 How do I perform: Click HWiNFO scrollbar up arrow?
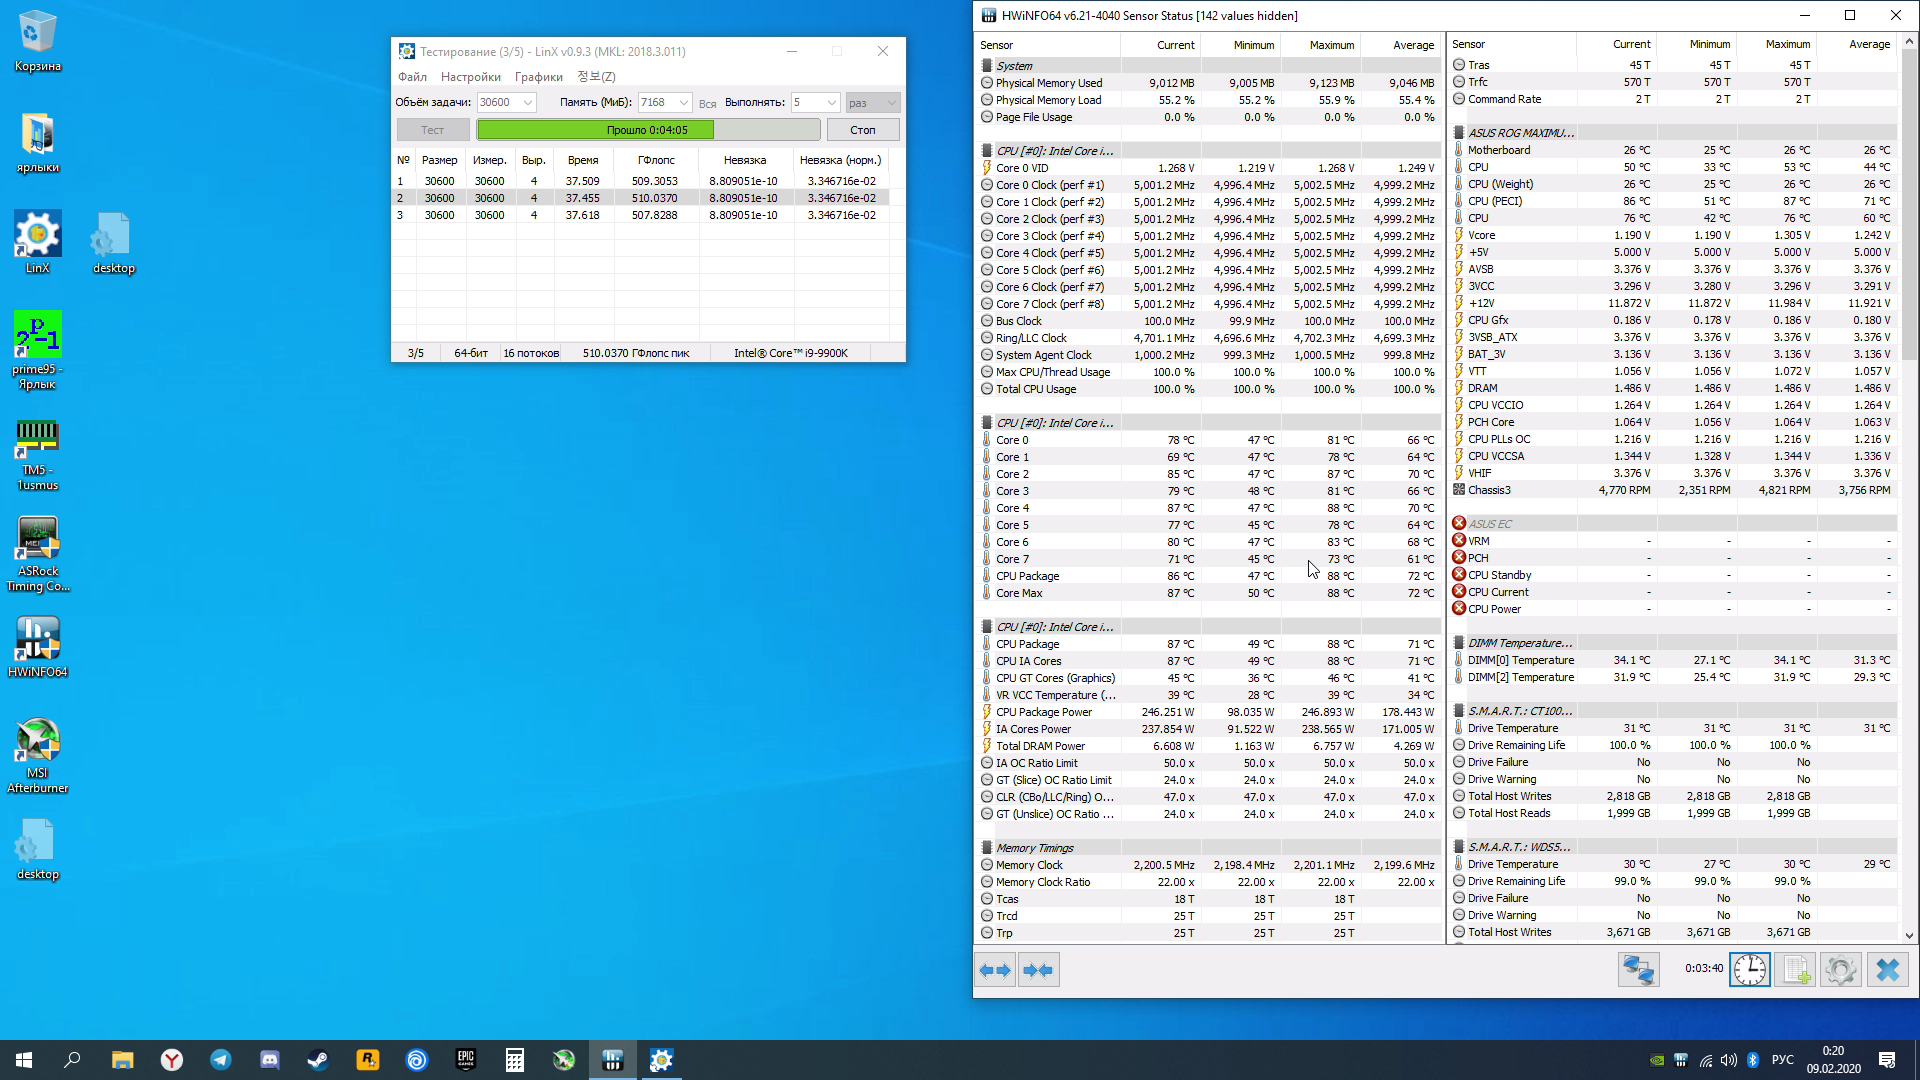(1909, 42)
